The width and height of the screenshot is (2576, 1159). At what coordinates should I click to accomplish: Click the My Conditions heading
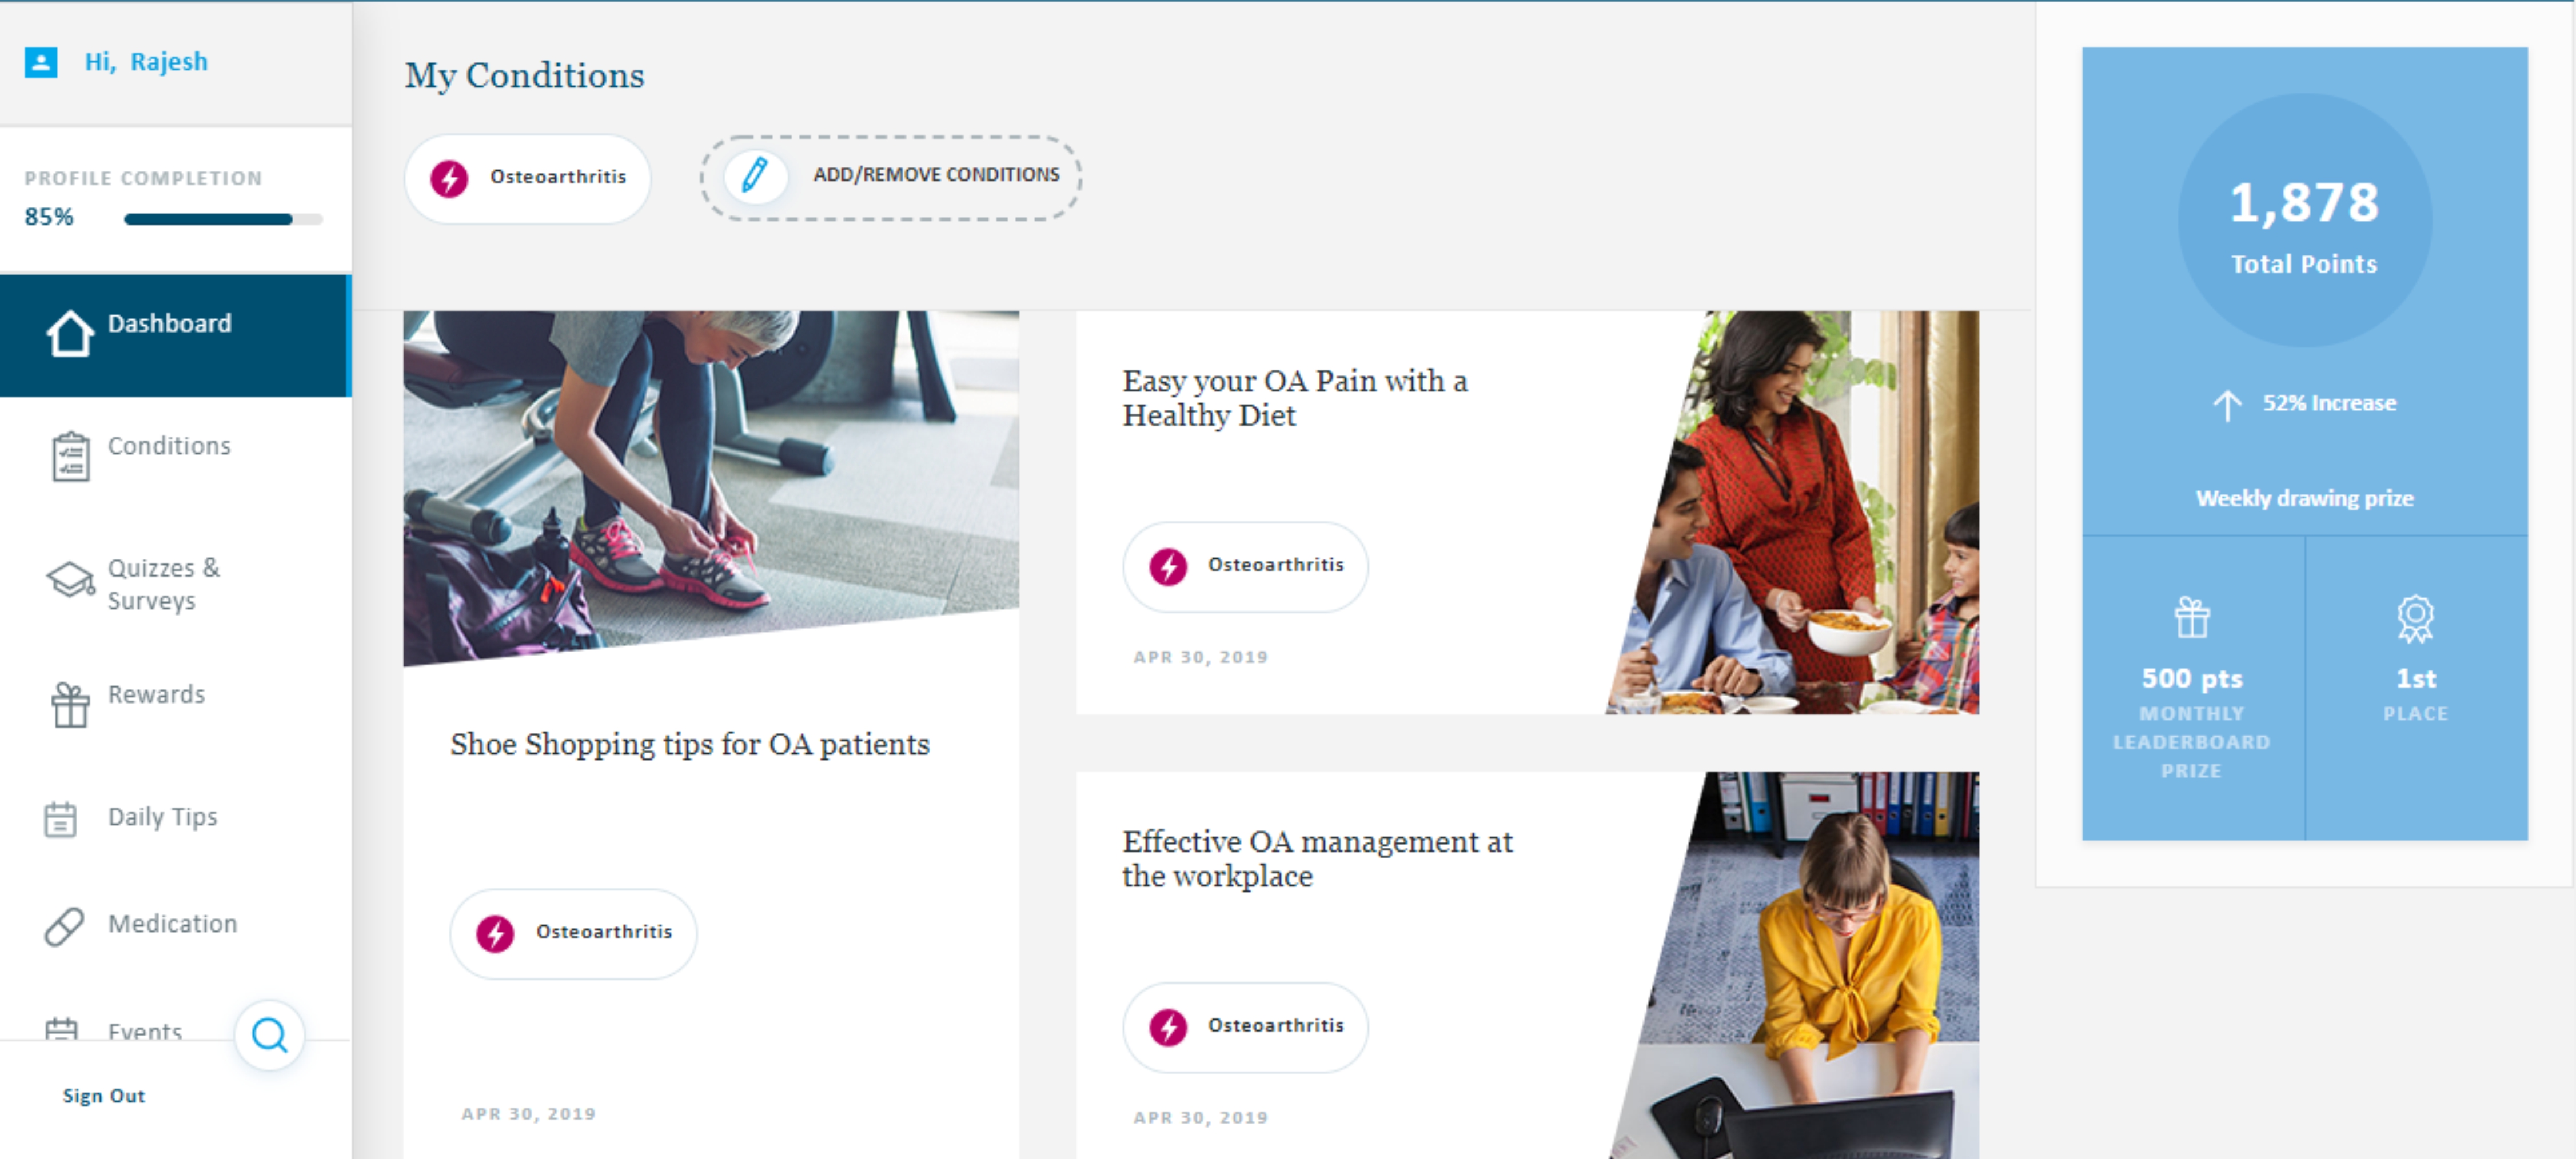[x=524, y=76]
